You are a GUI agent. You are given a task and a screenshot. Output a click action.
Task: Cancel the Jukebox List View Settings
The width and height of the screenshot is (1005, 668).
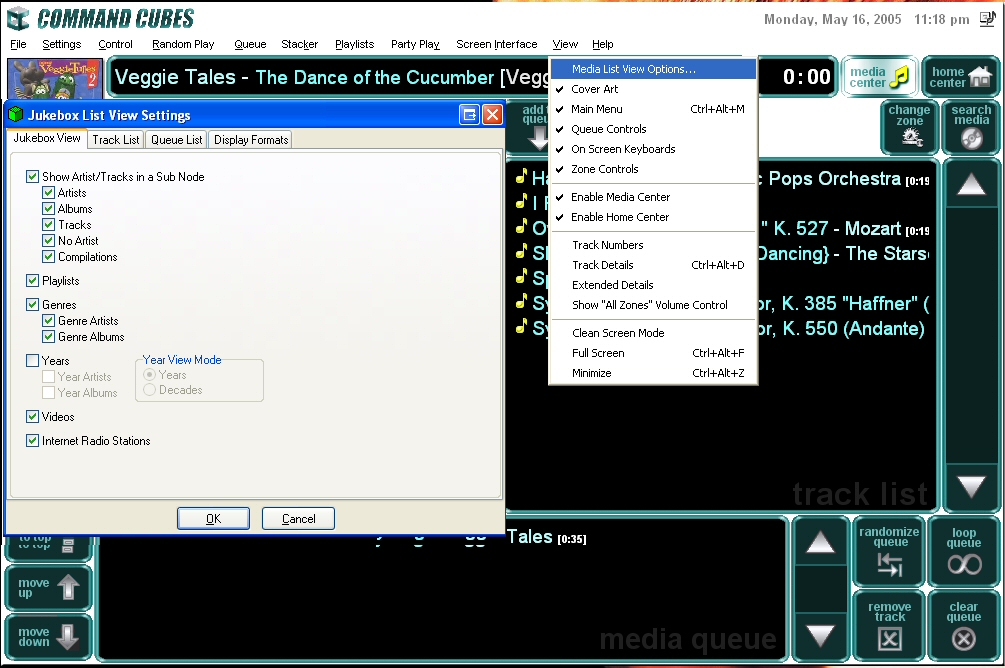(x=298, y=519)
